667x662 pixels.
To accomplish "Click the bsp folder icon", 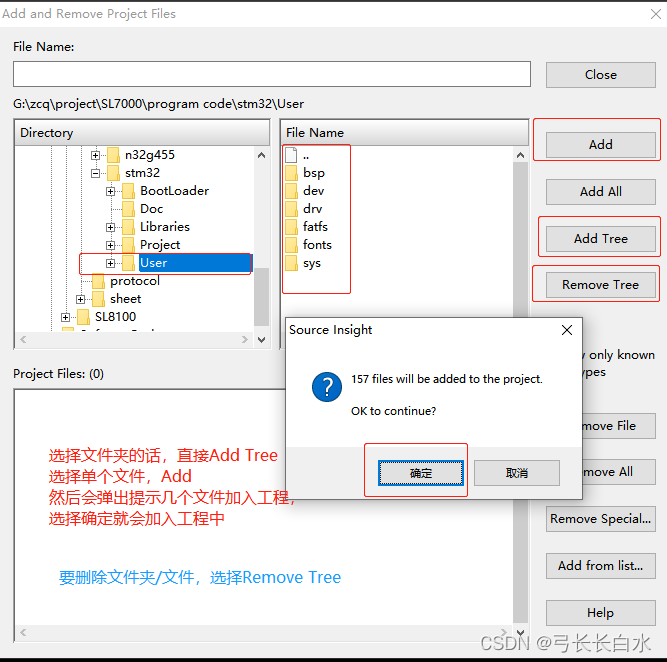I will (x=291, y=173).
